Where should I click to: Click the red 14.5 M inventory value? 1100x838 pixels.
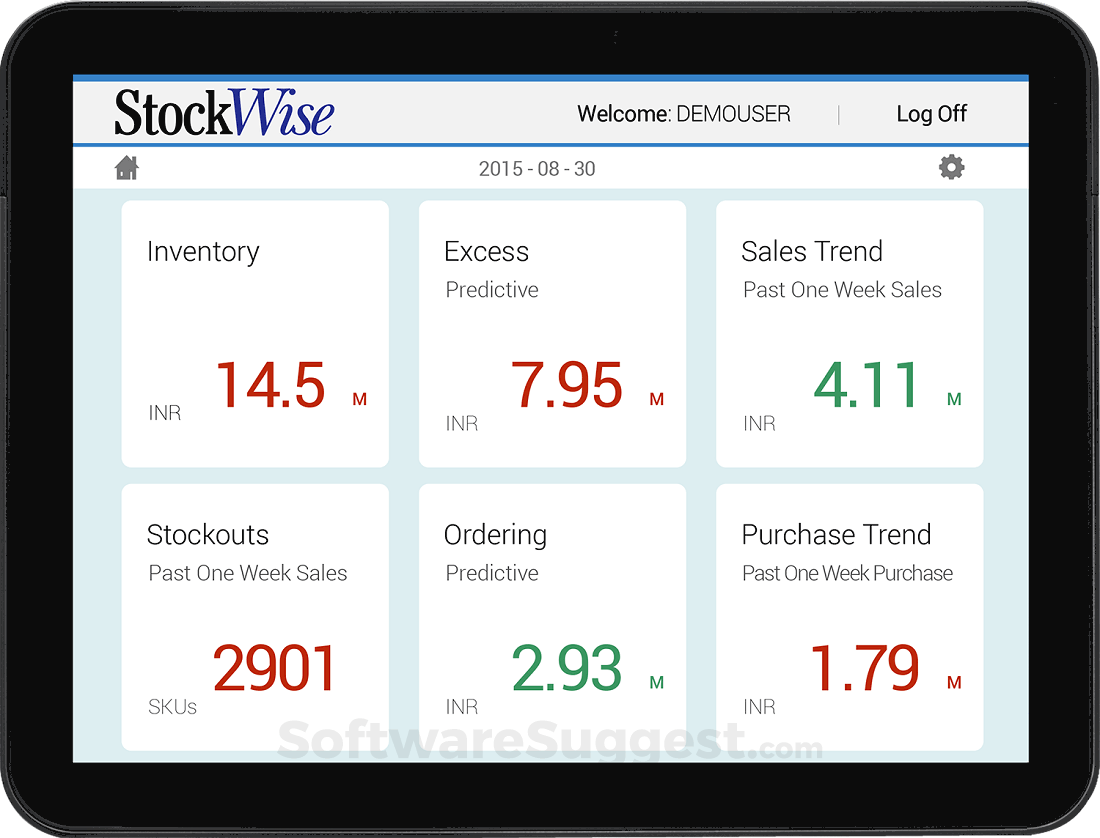[271, 387]
